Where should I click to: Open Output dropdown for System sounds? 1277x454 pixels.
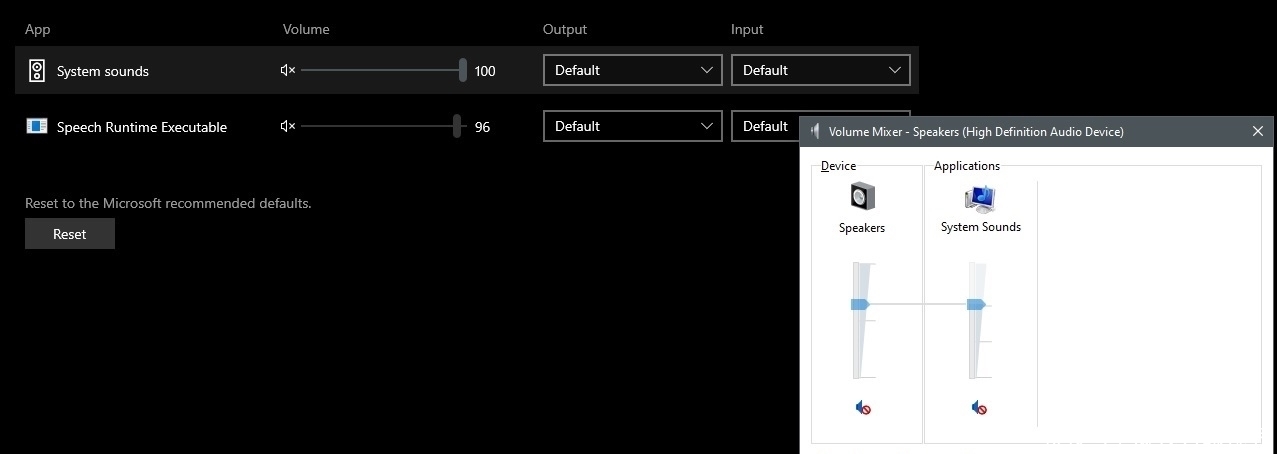click(x=632, y=70)
